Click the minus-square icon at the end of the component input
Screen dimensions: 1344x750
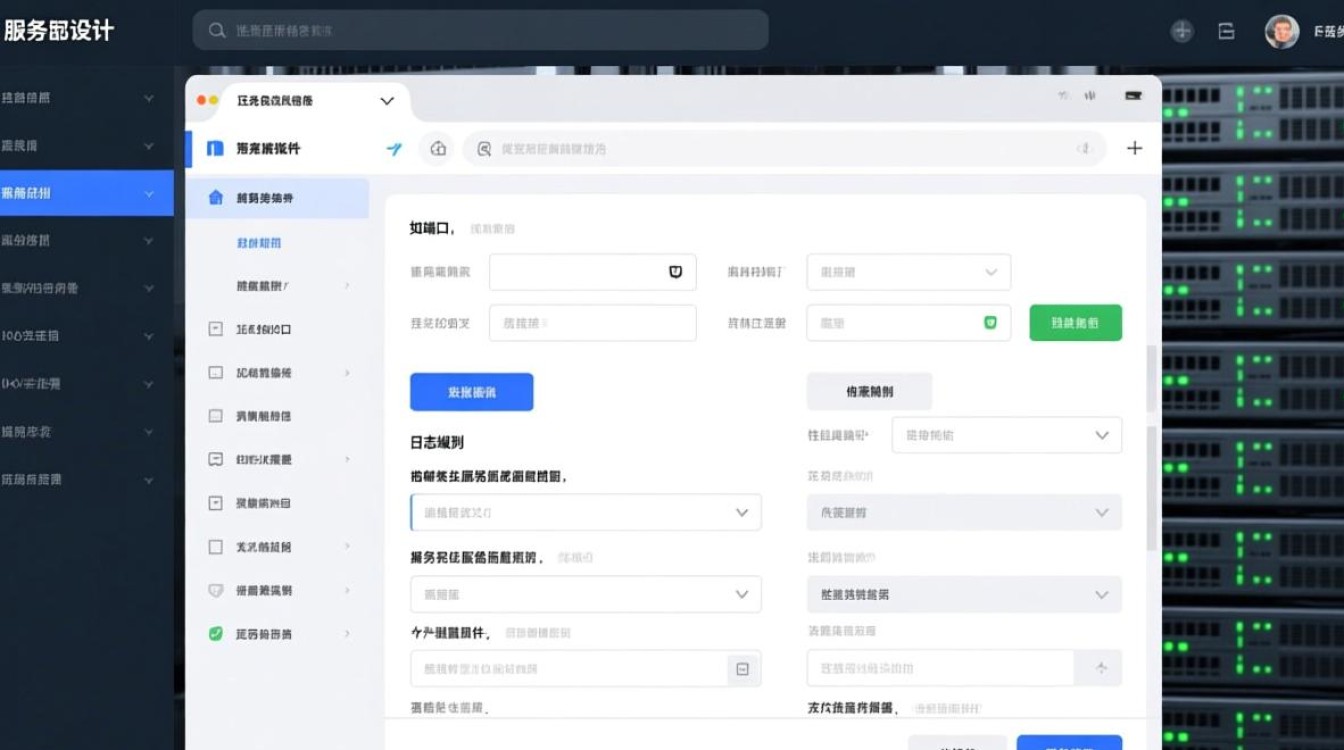pos(742,669)
